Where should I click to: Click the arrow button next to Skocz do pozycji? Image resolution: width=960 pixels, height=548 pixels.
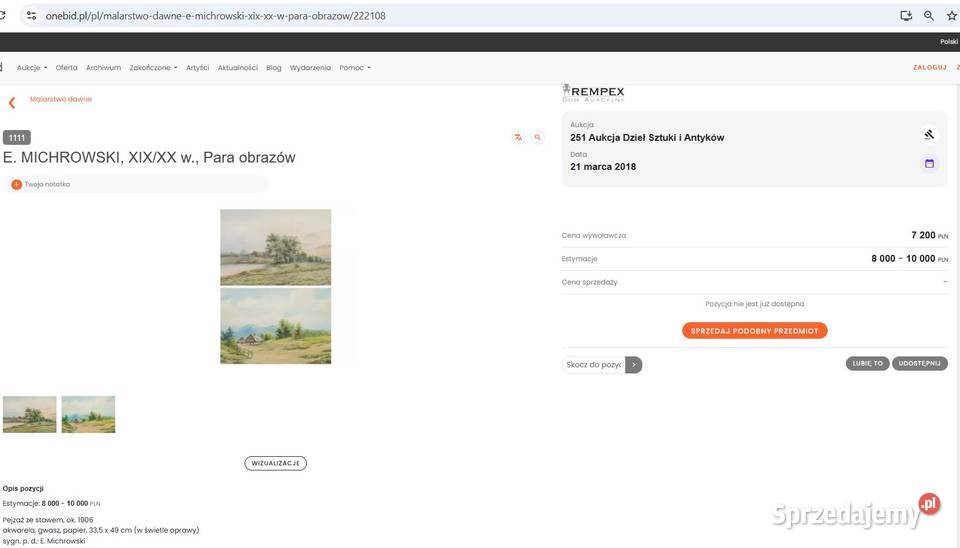coord(634,365)
